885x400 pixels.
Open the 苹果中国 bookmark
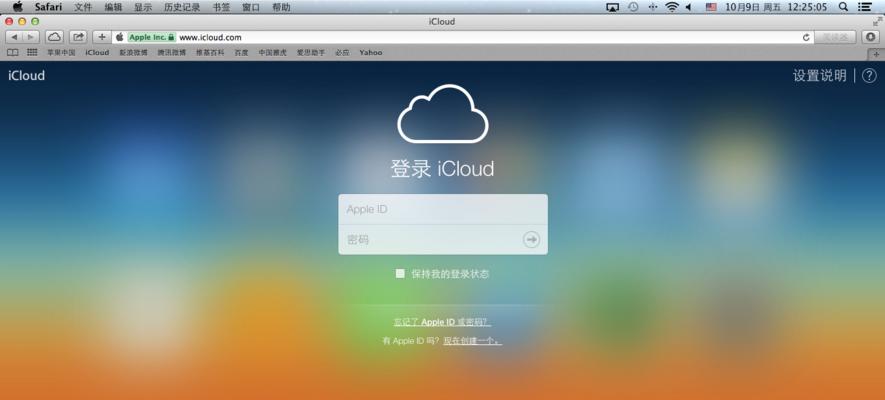(61, 52)
